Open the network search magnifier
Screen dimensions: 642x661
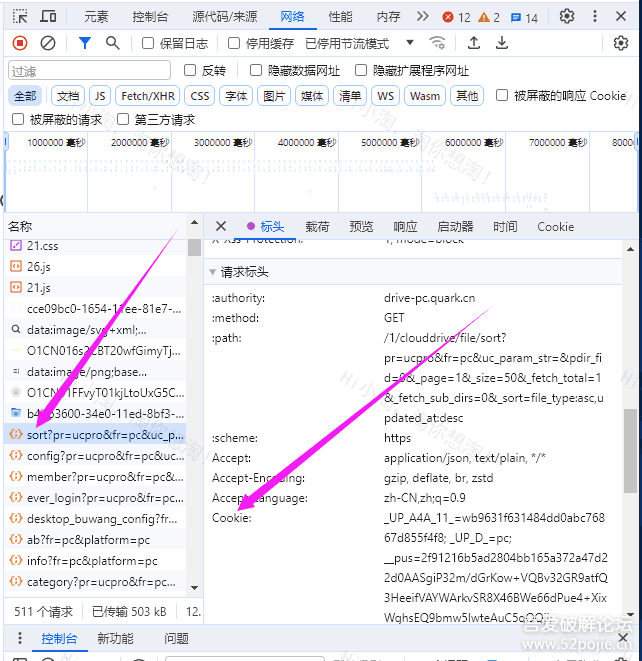click(112, 43)
